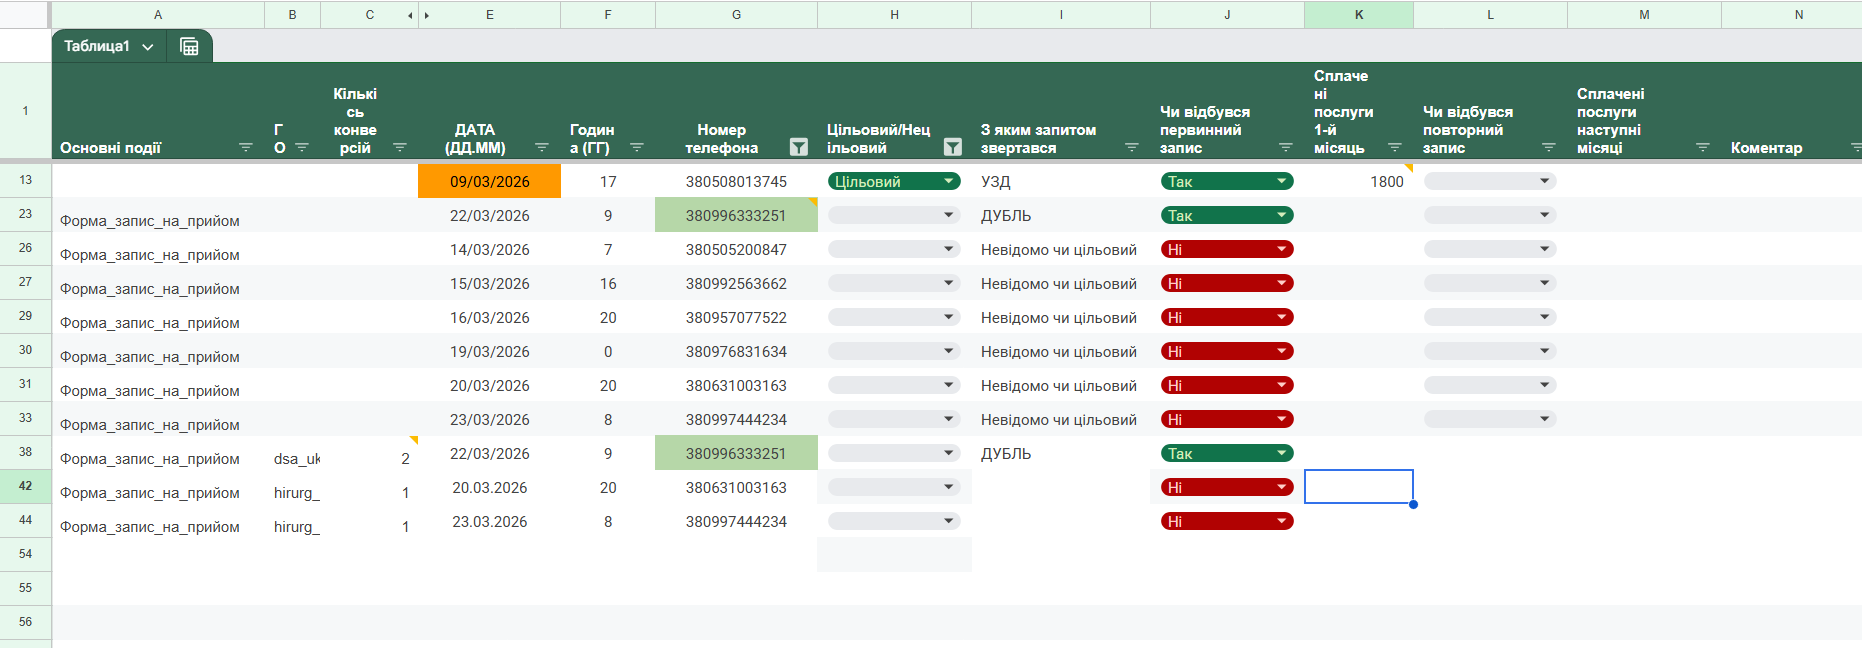Select the column K header

pyautogui.click(x=1358, y=15)
